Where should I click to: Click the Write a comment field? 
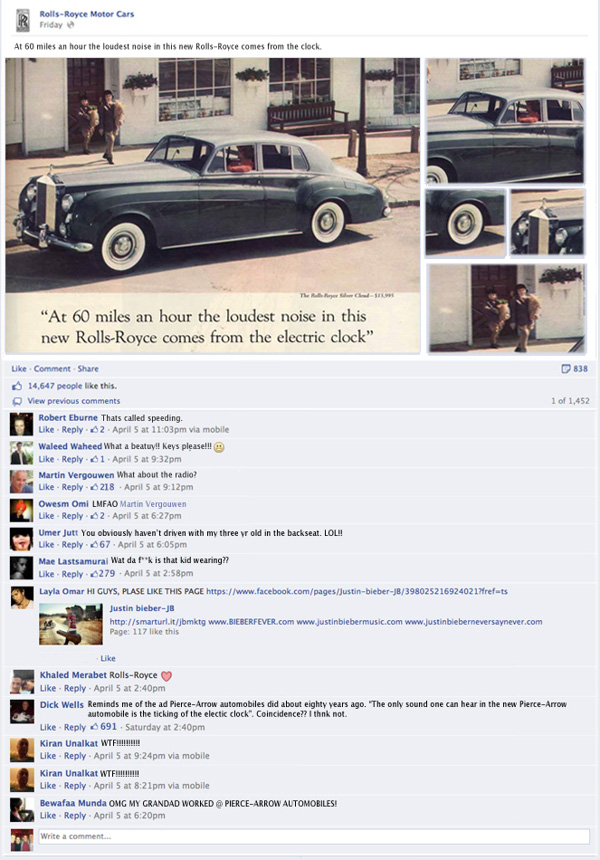tap(313, 836)
